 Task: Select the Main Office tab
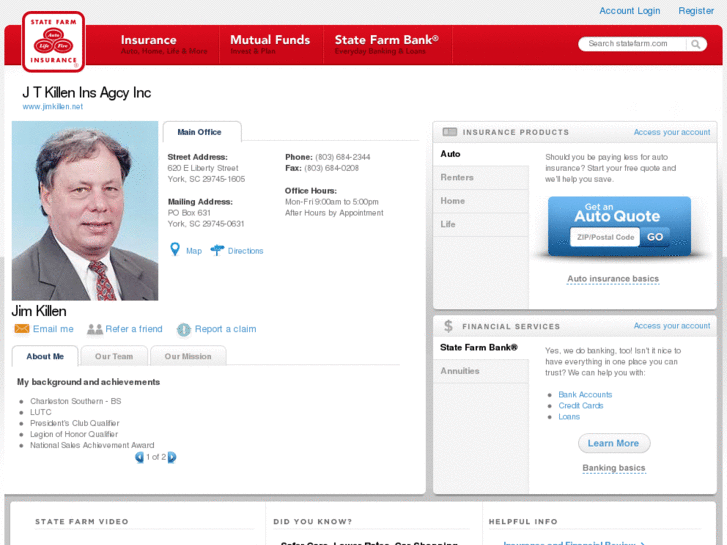(202, 132)
